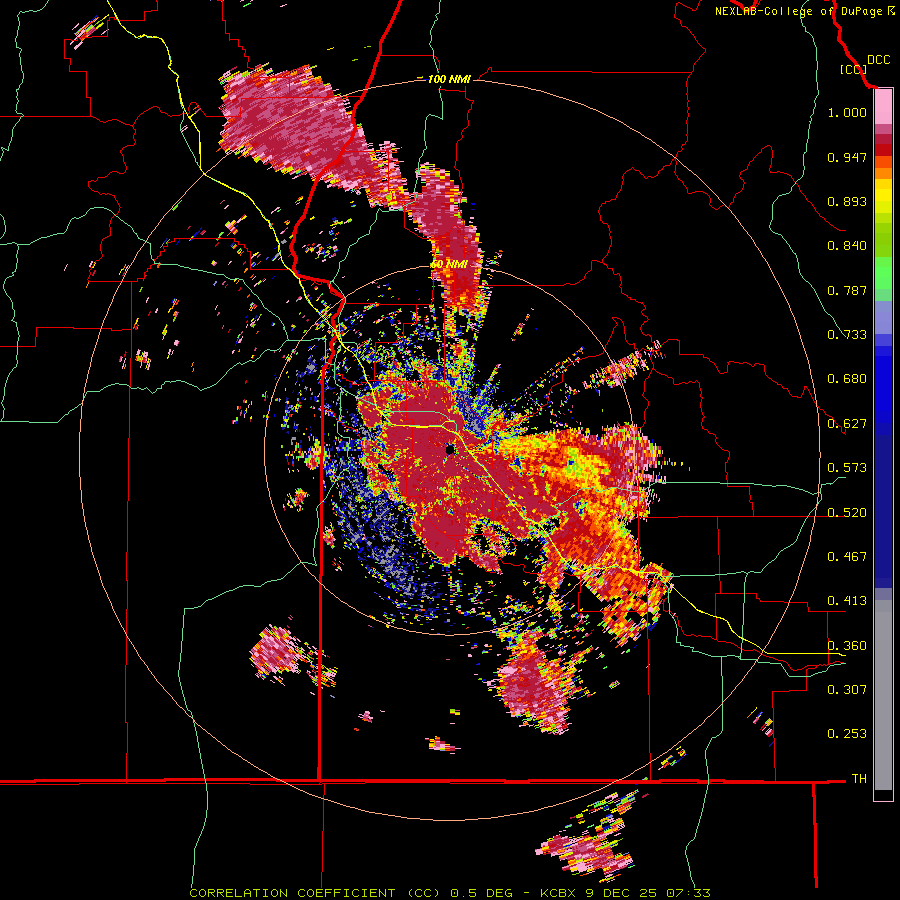This screenshot has width=900, height=900.
Task: Click the 50 NMI range ring label
Action: (448, 264)
